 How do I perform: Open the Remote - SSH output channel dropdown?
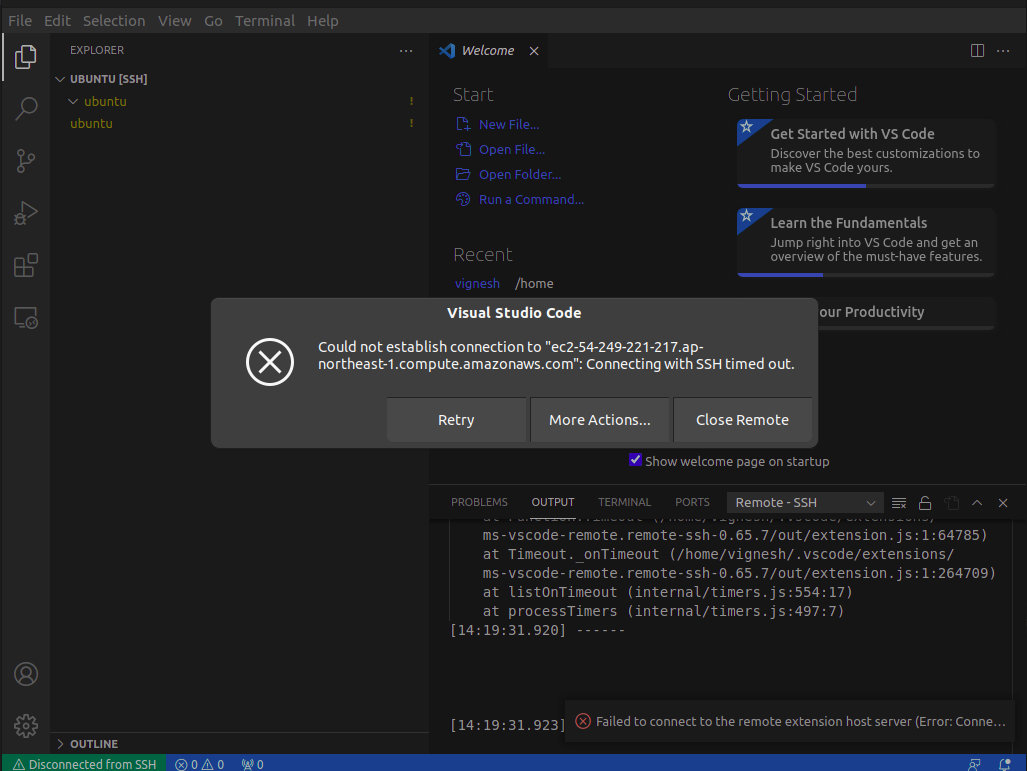click(804, 503)
